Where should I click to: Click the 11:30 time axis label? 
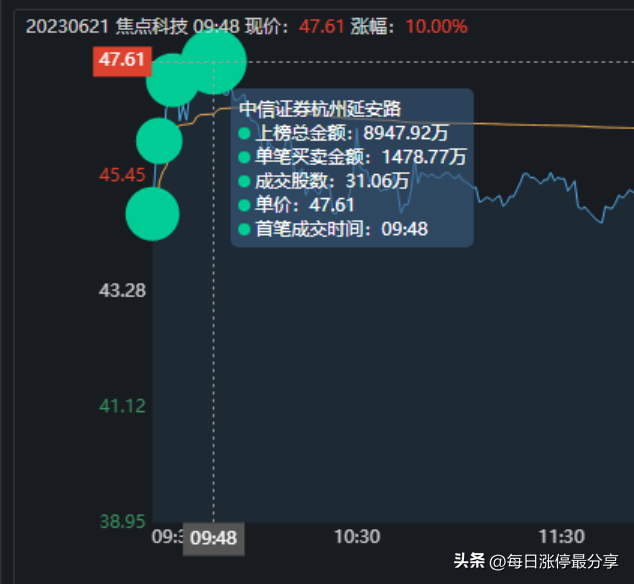pos(562,537)
